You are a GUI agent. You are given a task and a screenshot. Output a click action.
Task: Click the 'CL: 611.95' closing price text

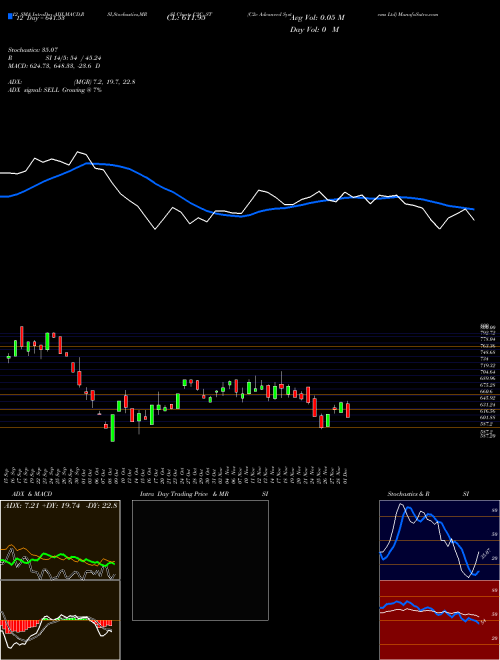(185, 18)
